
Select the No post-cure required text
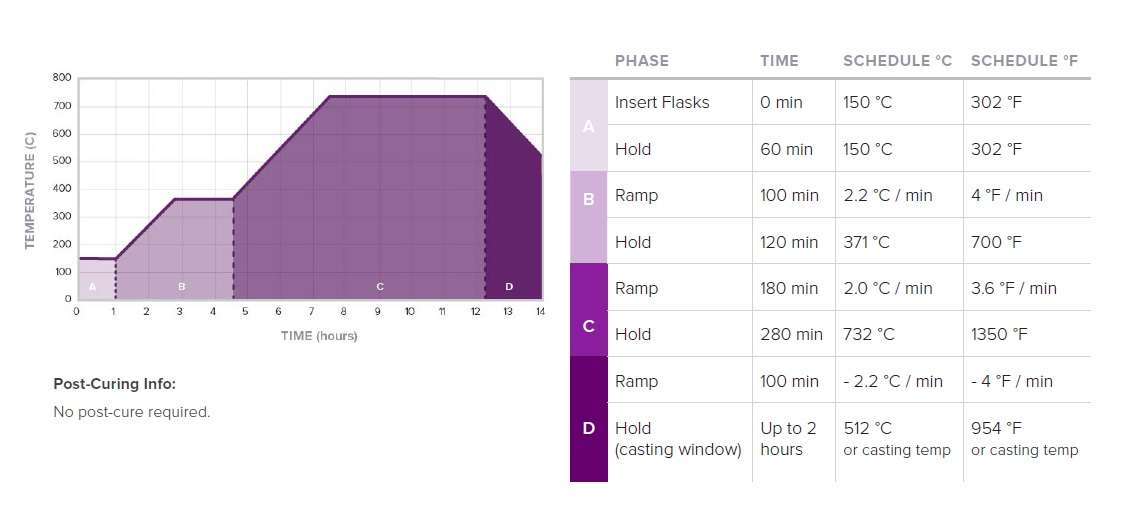point(131,412)
